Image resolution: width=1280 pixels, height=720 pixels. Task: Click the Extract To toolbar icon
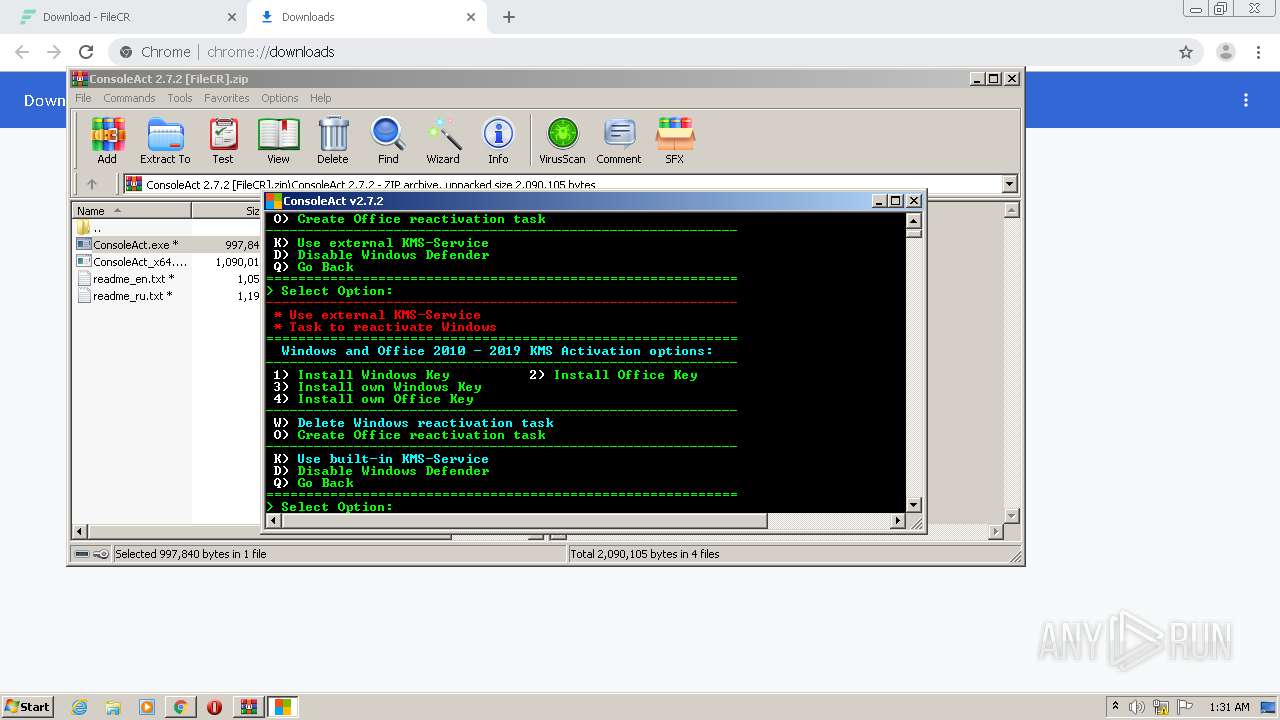[165, 140]
